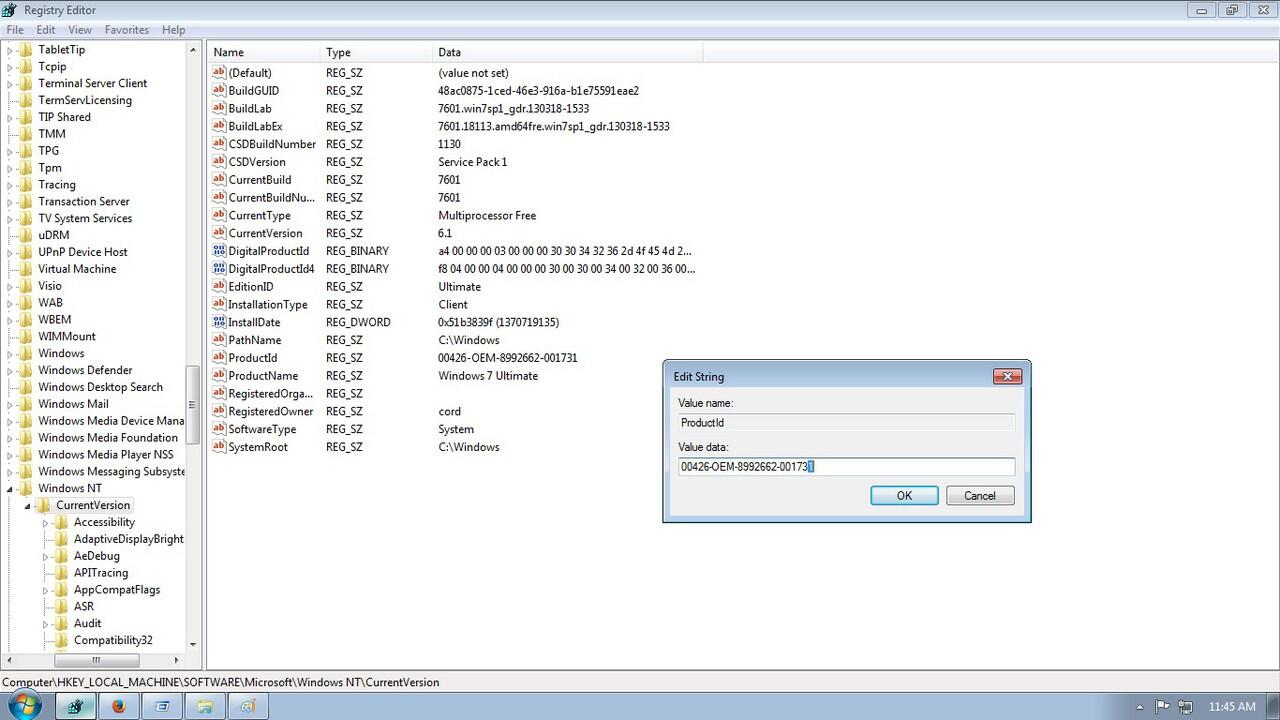
Task: Expand the Accessibility subkey
Action: click(46, 522)
